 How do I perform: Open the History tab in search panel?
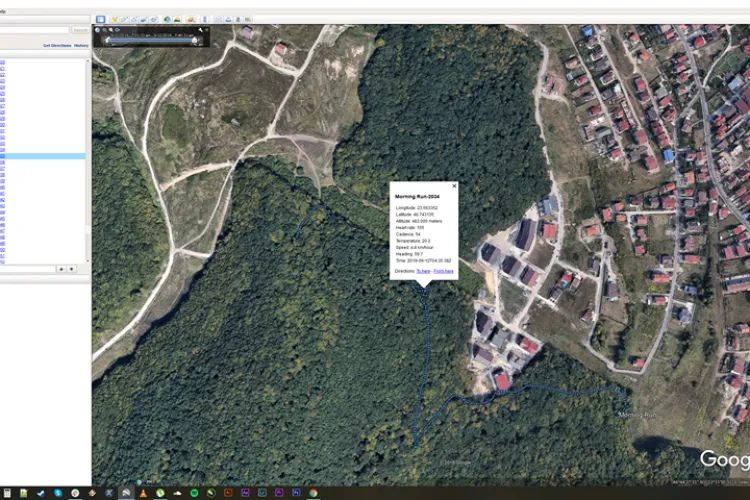coord(81,45)
